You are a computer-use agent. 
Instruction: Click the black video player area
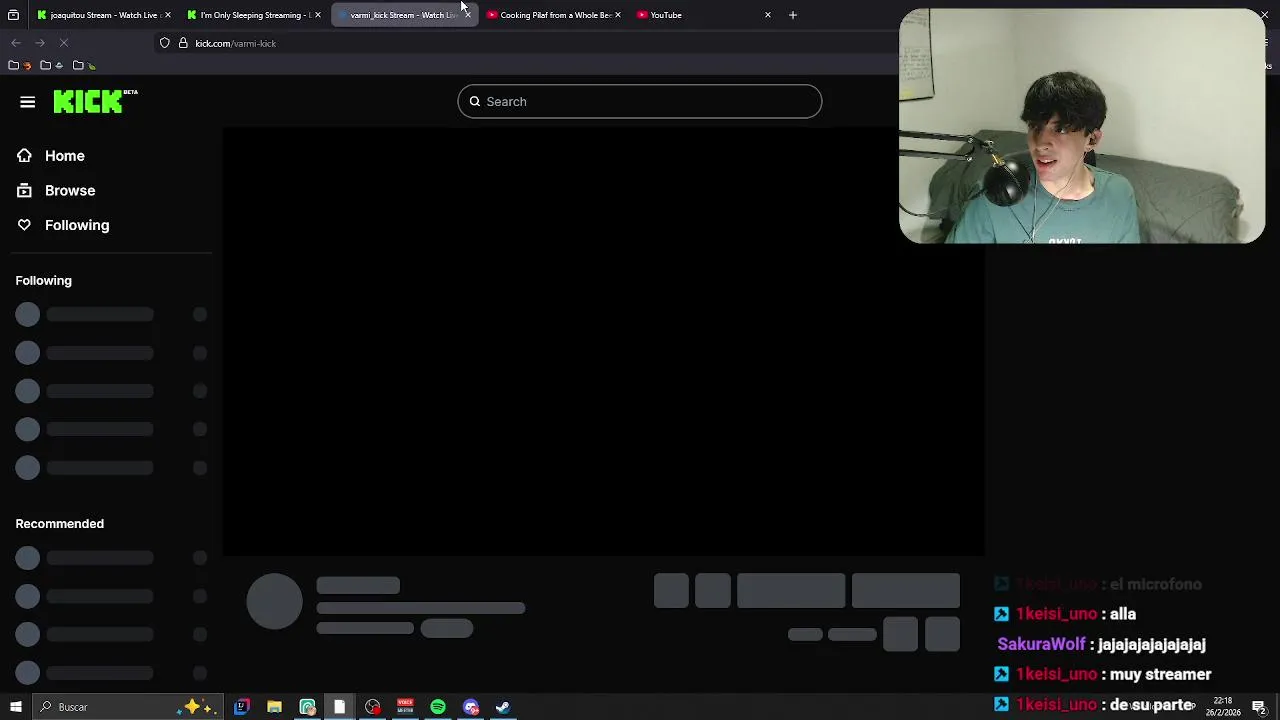tap(603, 341)
